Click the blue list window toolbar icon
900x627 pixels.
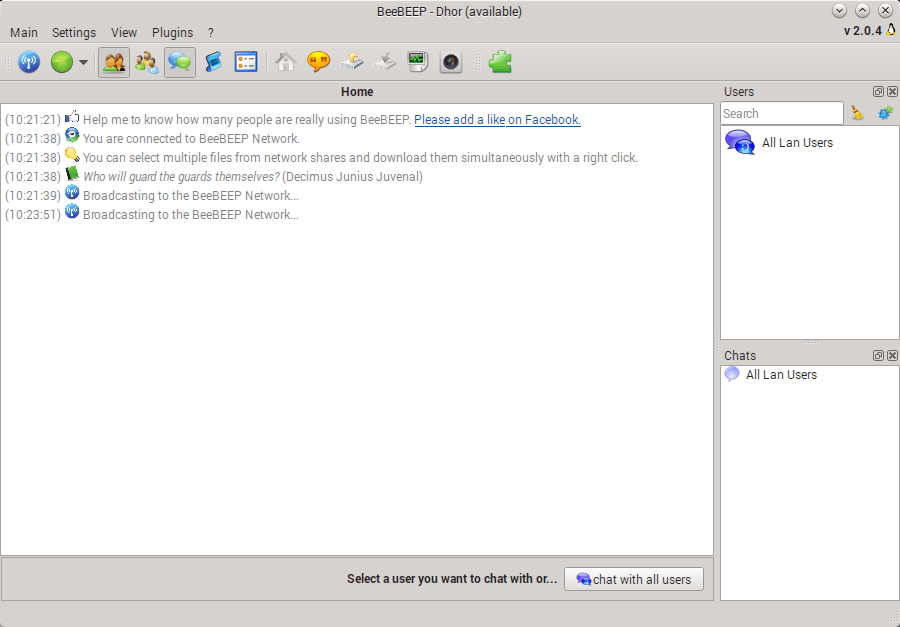pos(246,62)
